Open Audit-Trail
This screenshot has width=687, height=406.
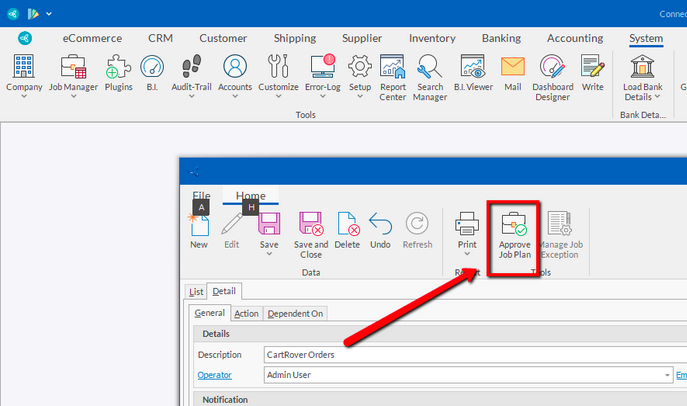point(191,73)
